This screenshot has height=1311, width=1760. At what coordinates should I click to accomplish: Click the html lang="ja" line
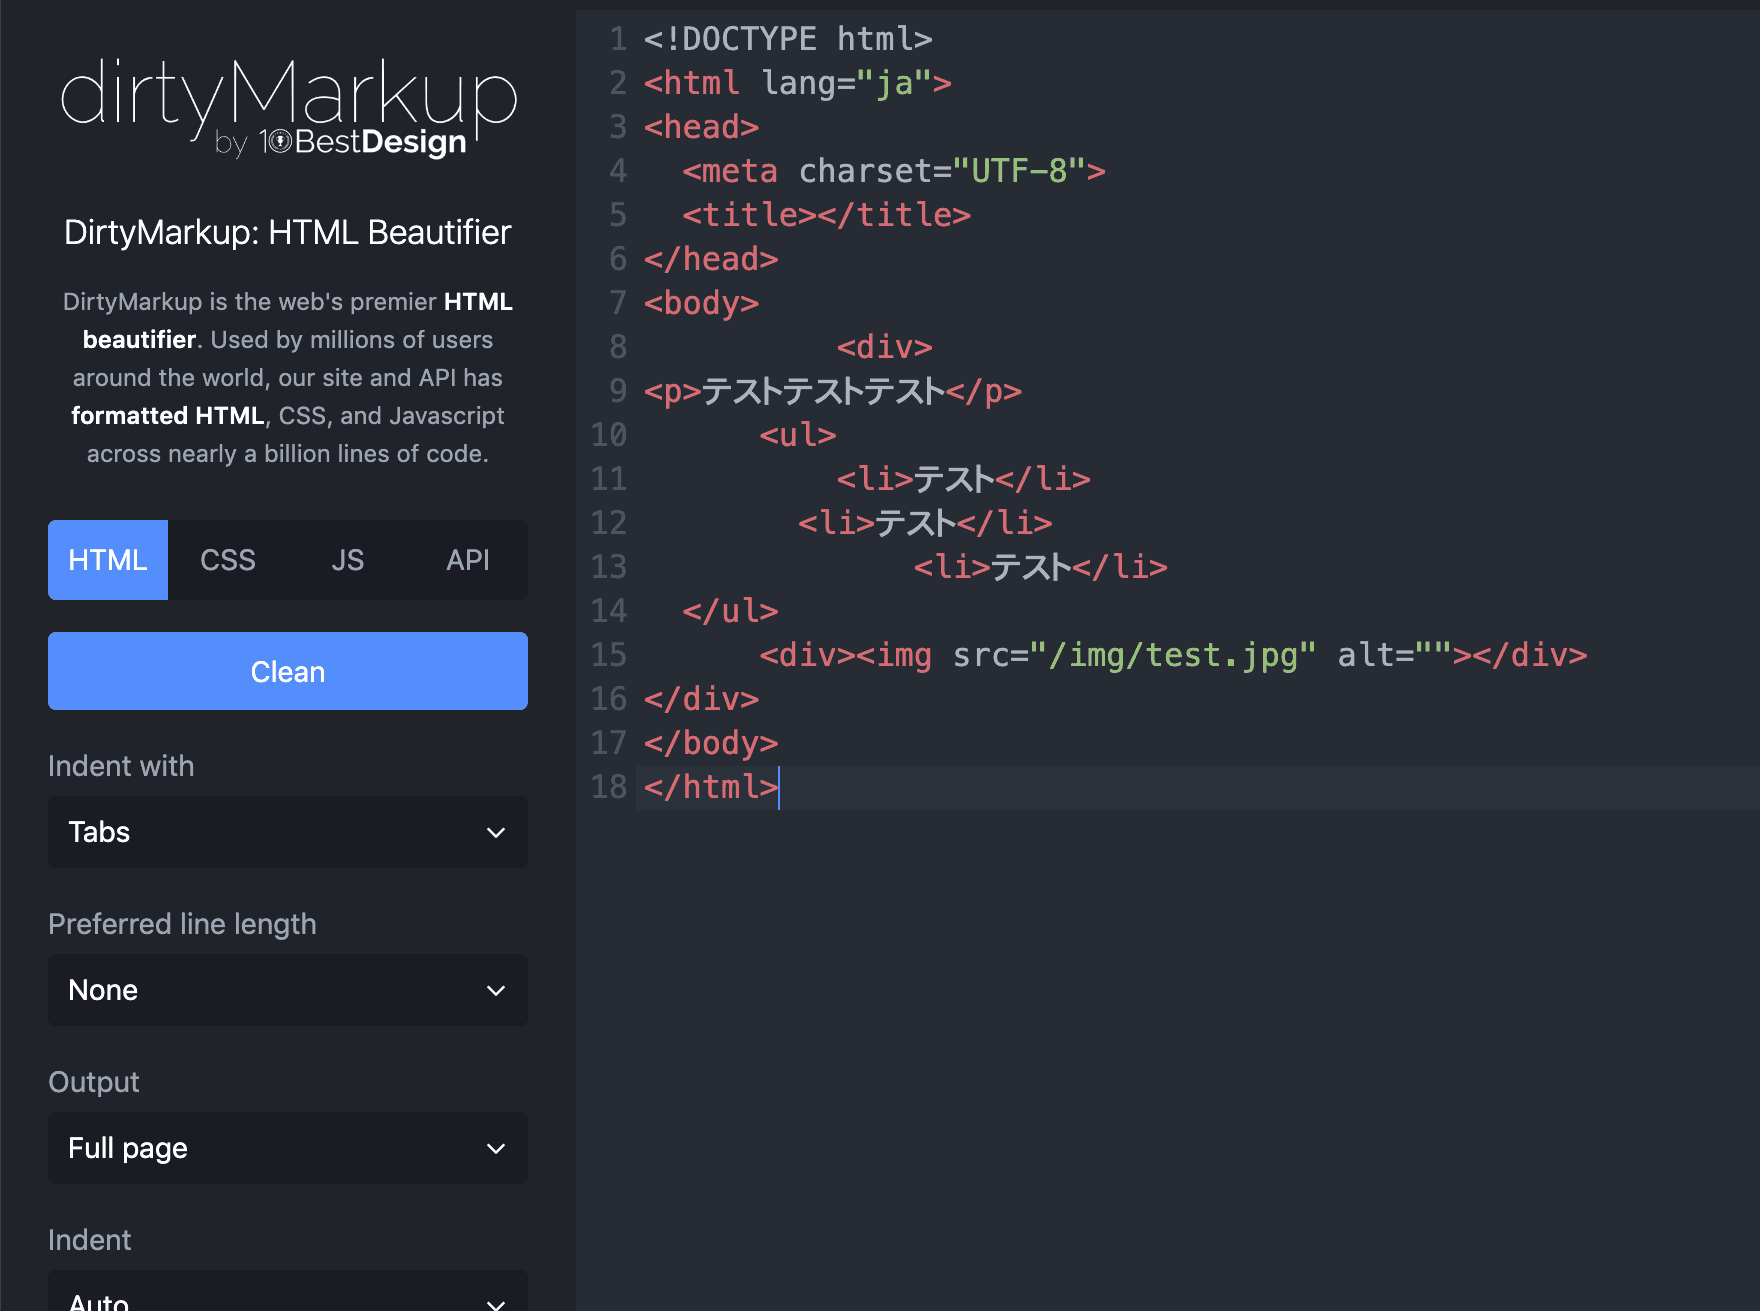tap(797, 83)
